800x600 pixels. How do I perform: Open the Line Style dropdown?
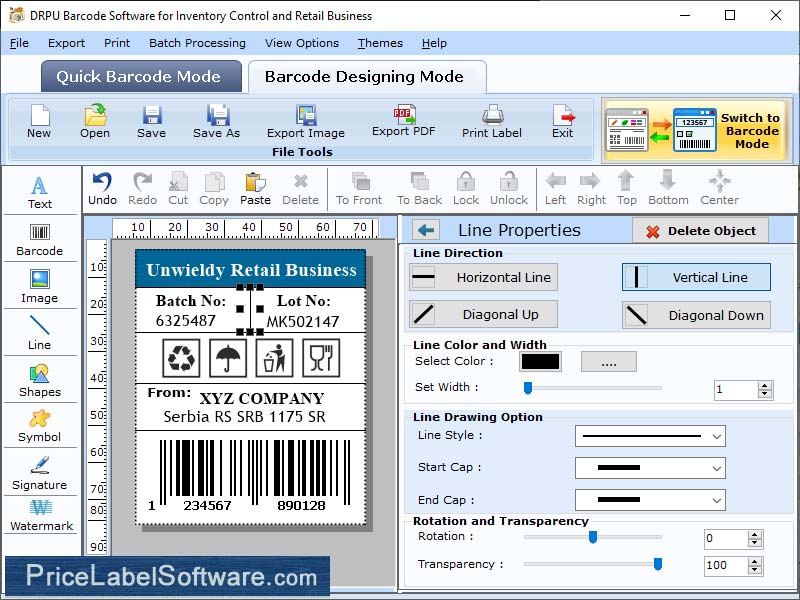pos(650,436)
